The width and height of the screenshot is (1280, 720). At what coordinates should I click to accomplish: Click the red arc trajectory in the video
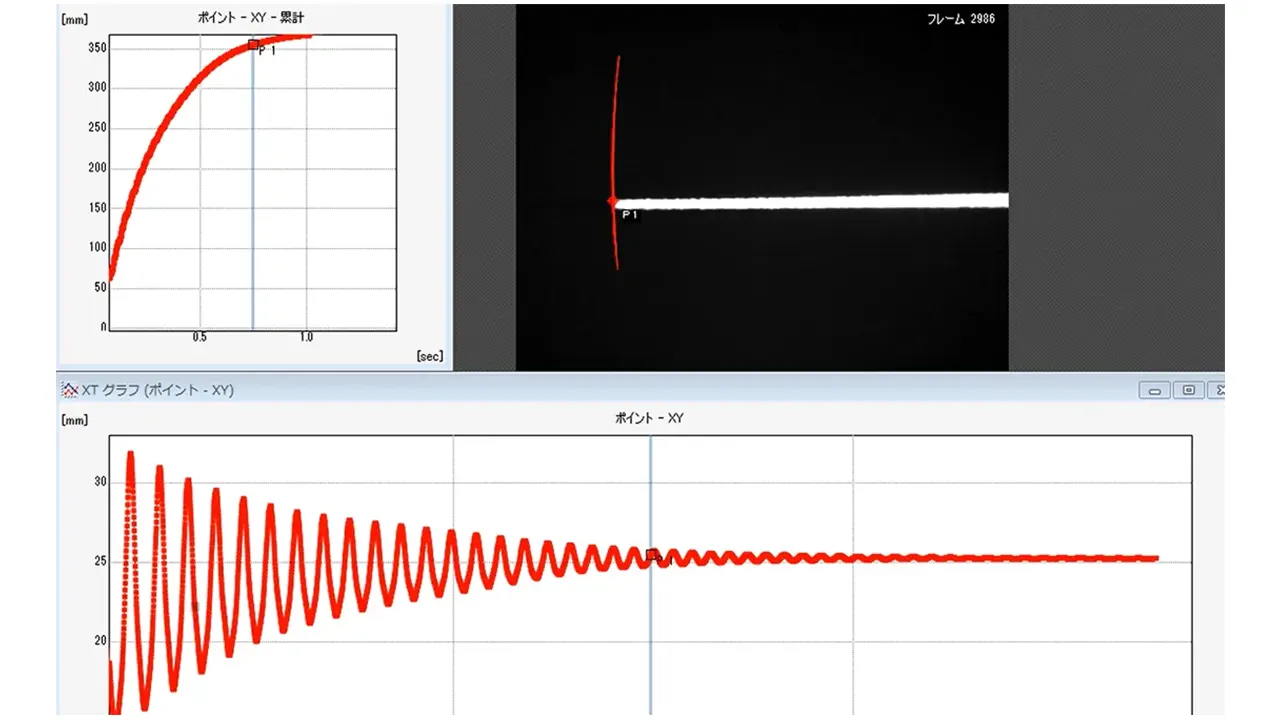coord(616,162)
